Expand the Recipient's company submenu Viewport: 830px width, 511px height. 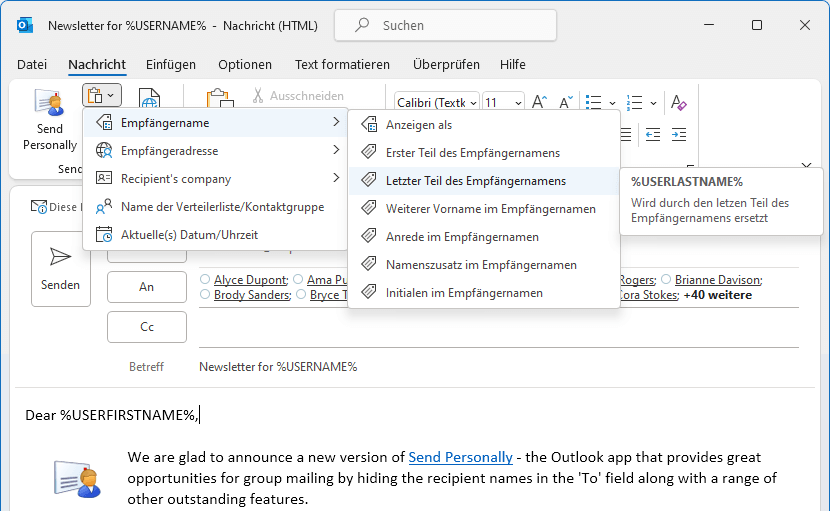tap(215, 179)
